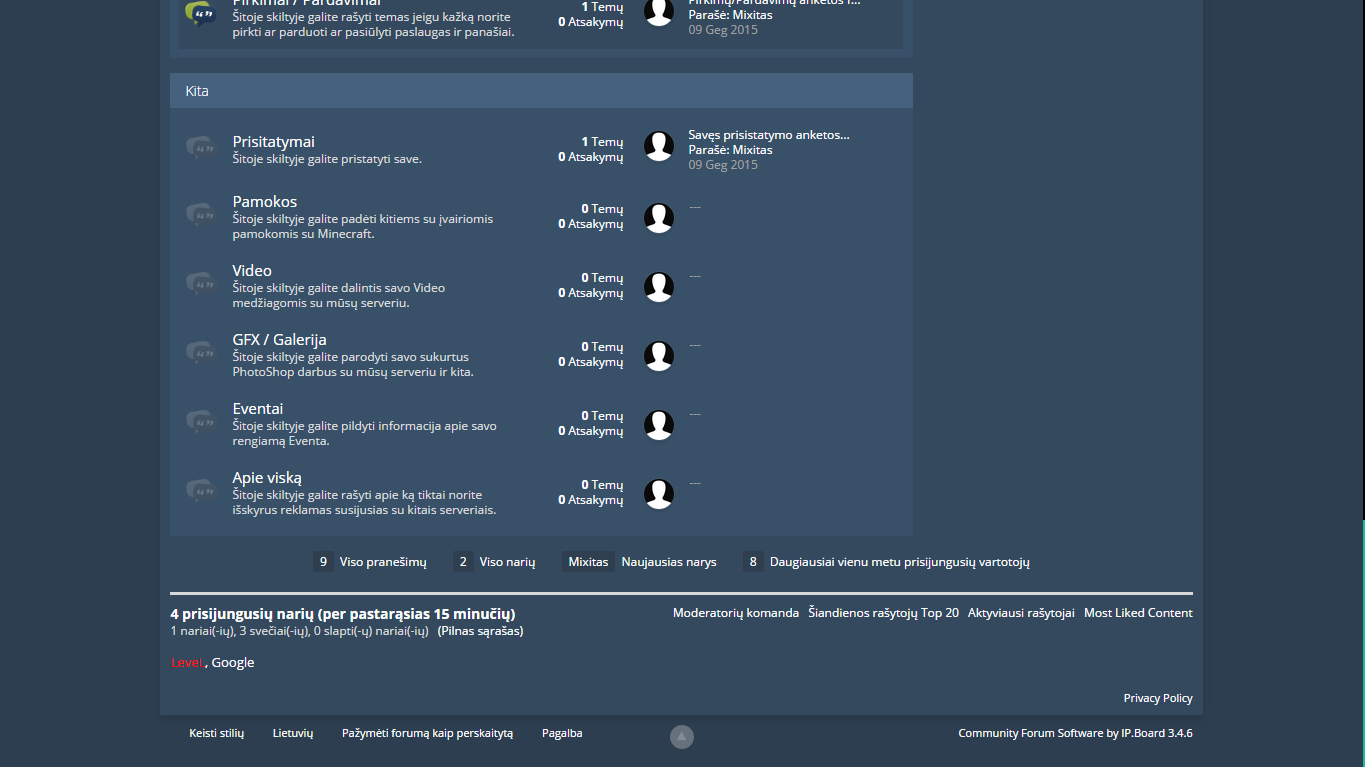Click the Pamokos forum speech bubble icon
1365x767 pixels.
pos(200,214)
